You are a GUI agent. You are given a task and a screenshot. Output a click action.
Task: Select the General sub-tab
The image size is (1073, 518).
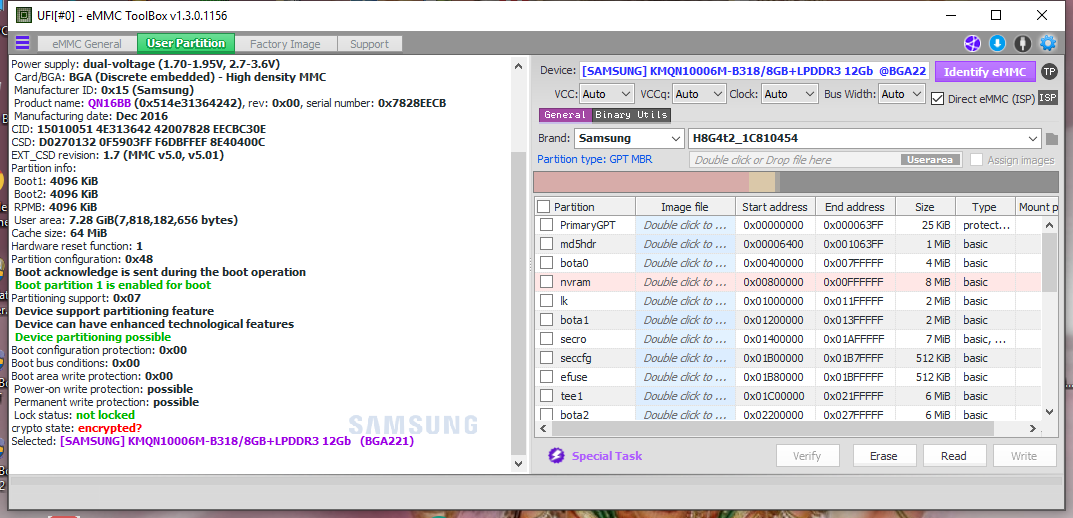[565, 115]
